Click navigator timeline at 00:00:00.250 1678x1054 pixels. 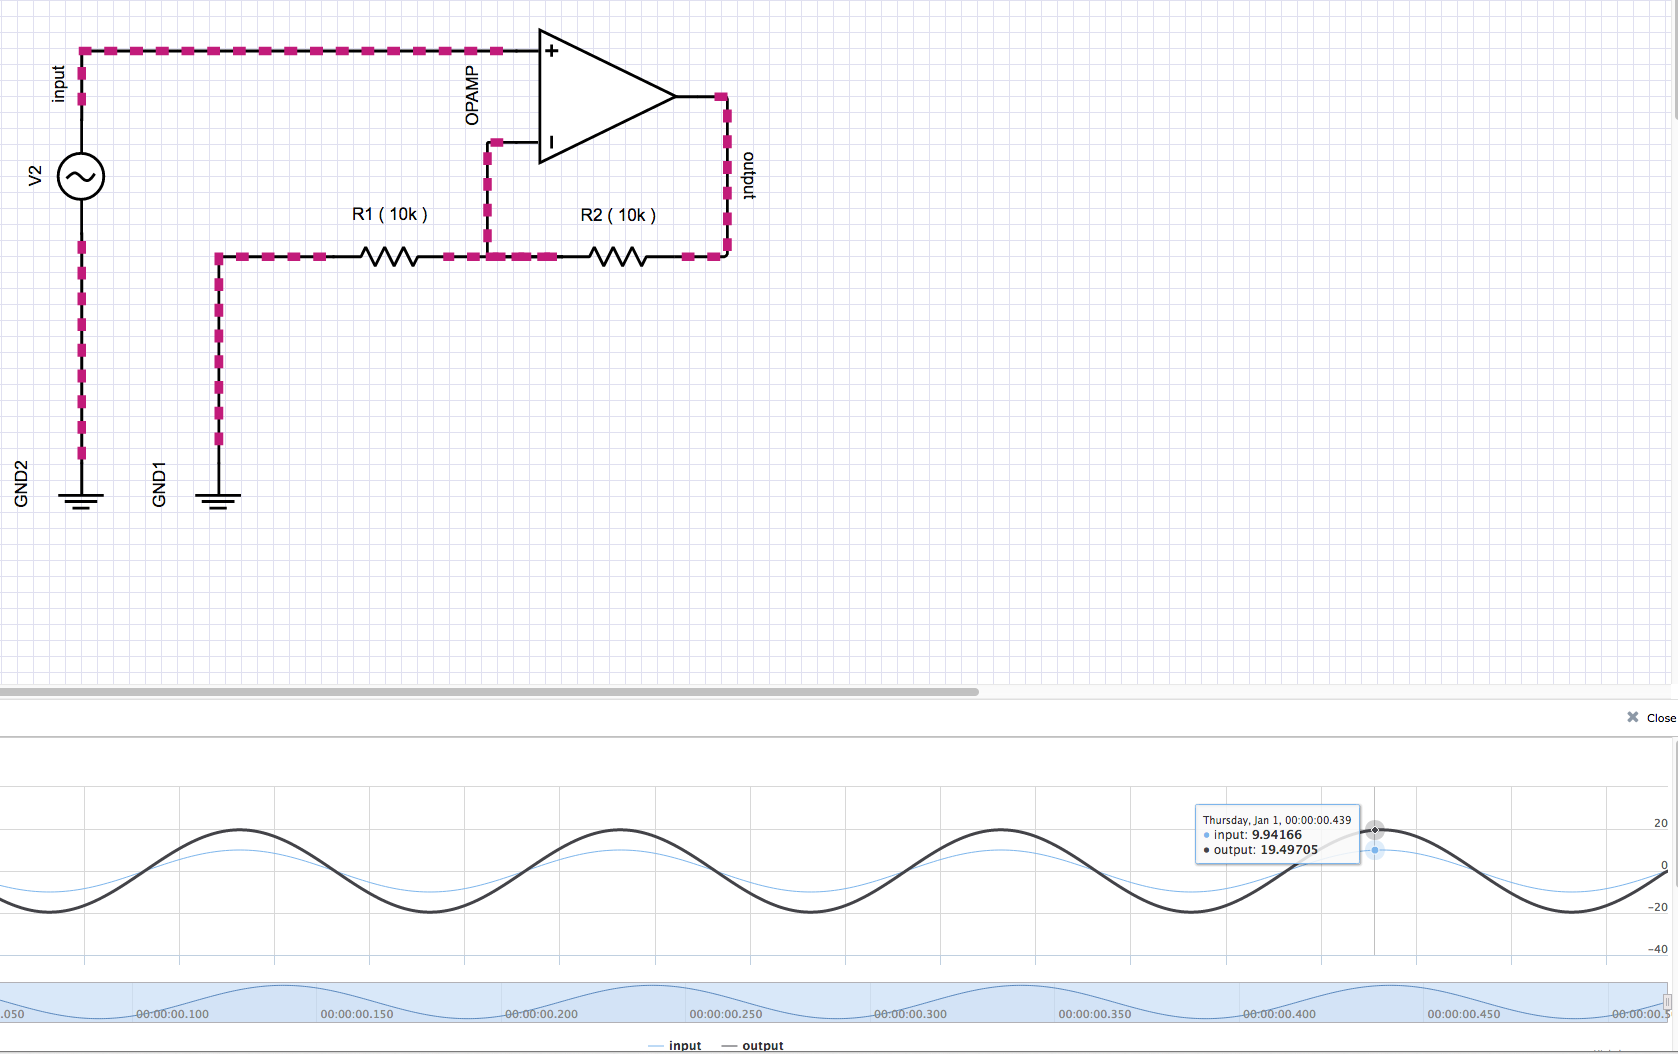[726, 1014]
